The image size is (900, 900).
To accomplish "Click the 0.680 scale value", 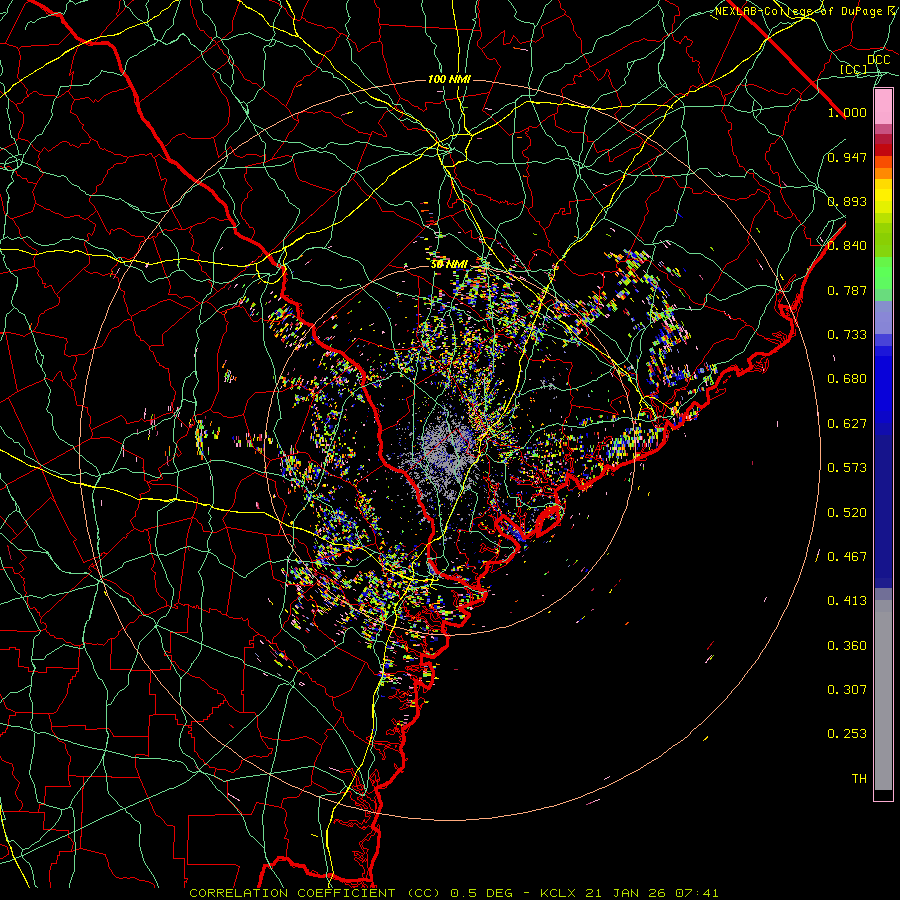I will click(847, 379).
